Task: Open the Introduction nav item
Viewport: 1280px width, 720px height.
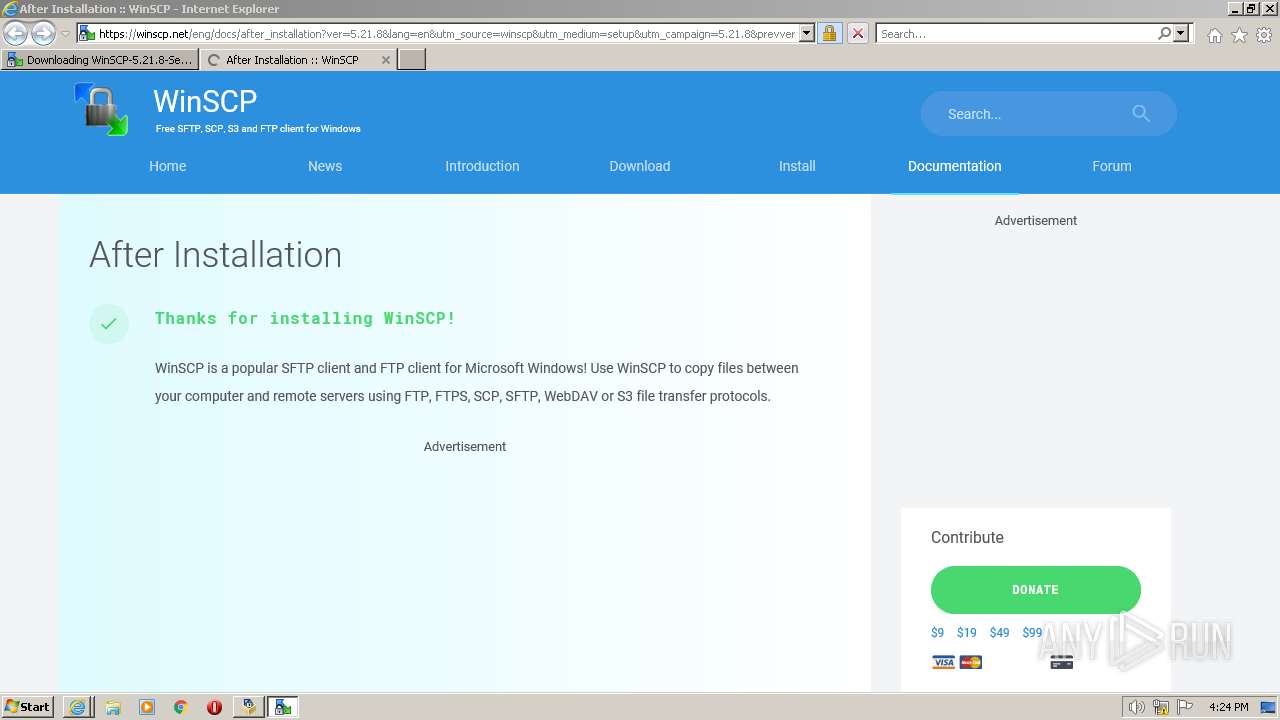Action: click(482, 166)
